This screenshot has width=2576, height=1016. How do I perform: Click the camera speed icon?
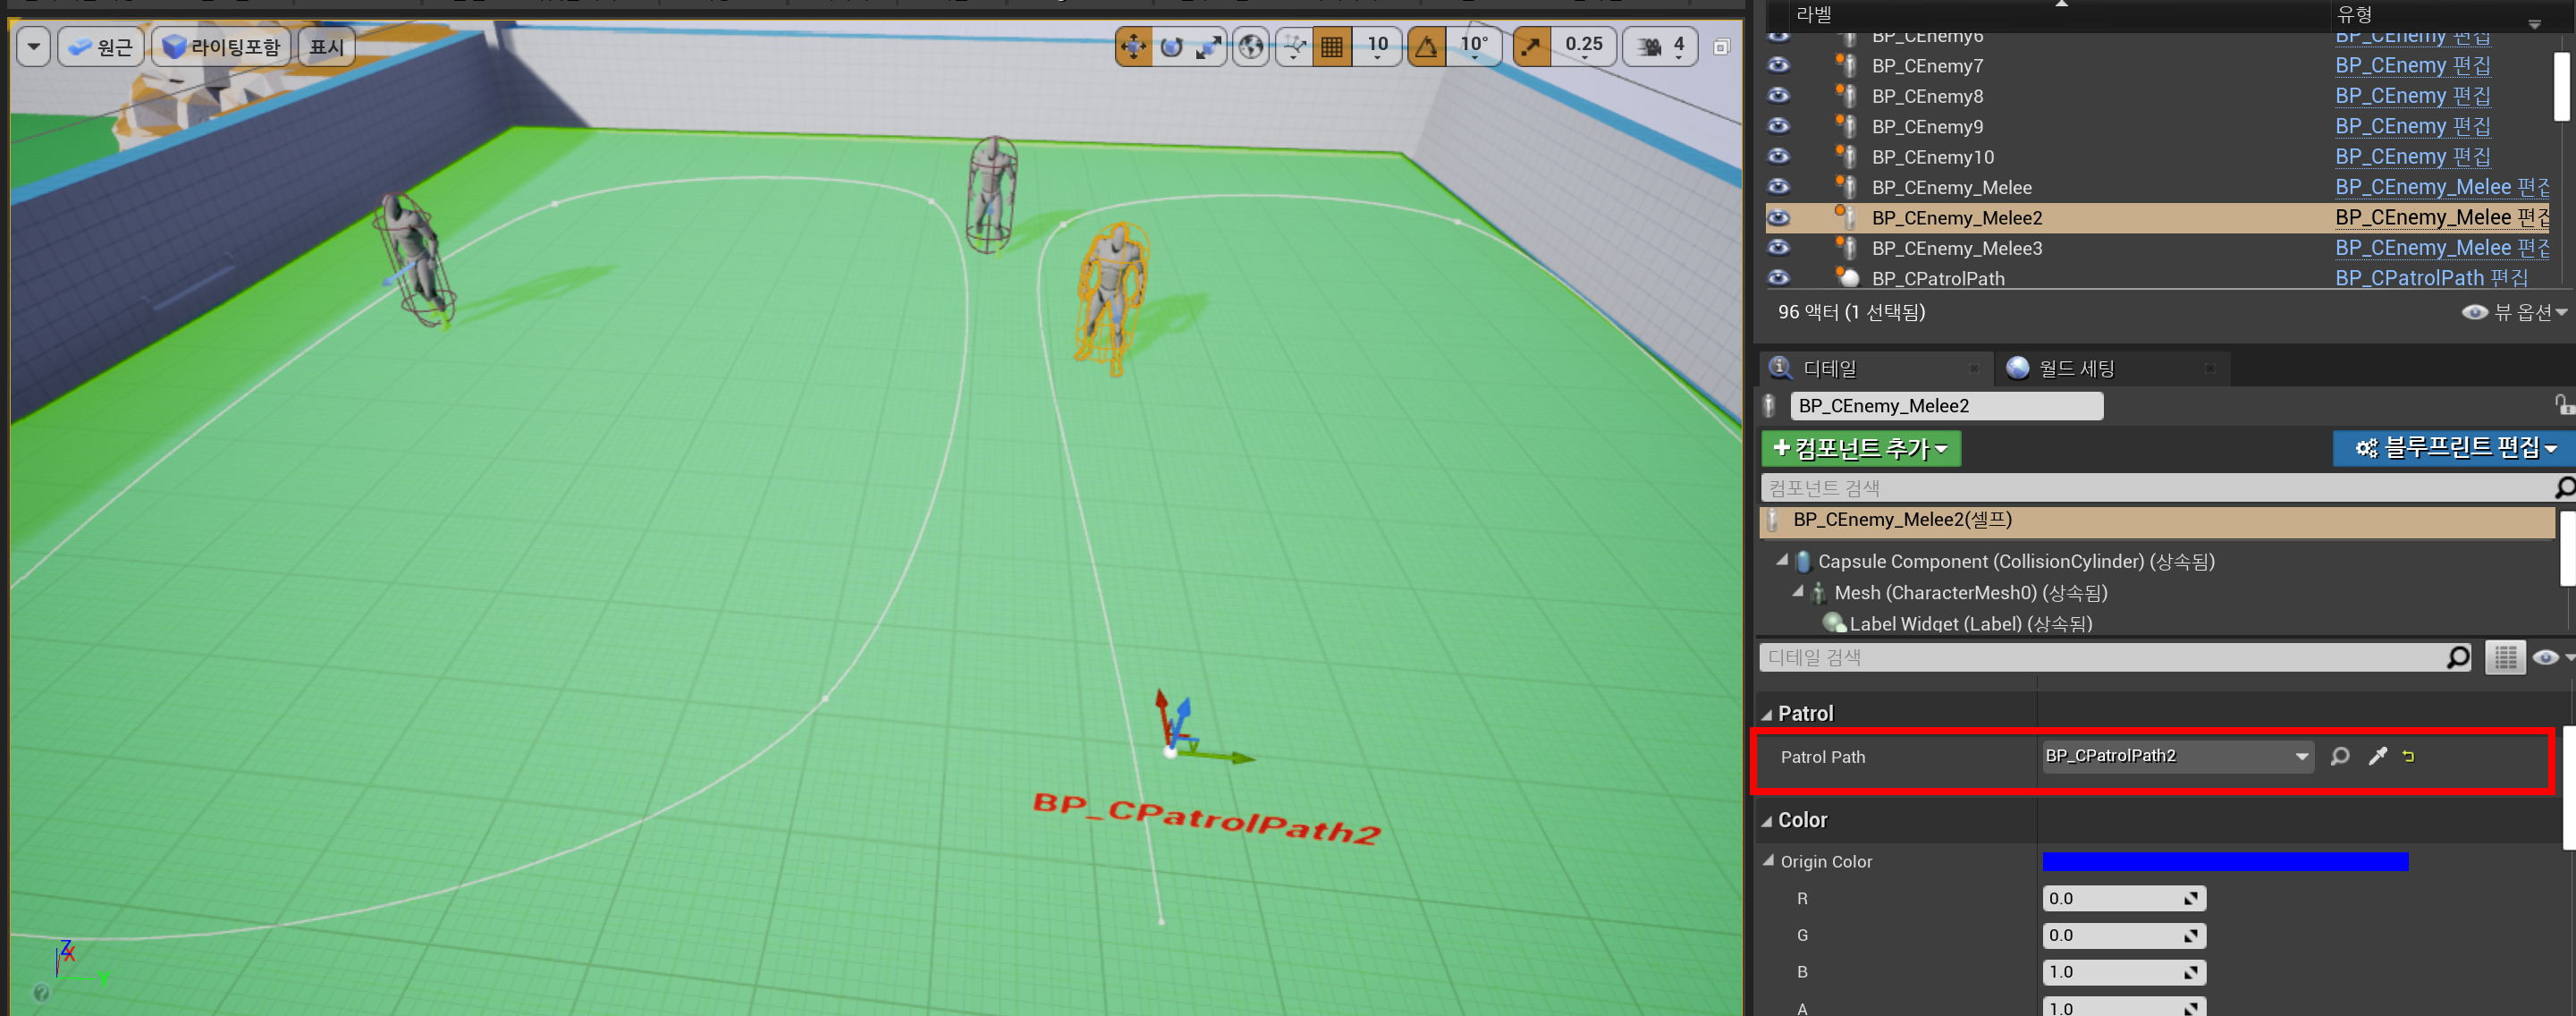(1650, 46)
